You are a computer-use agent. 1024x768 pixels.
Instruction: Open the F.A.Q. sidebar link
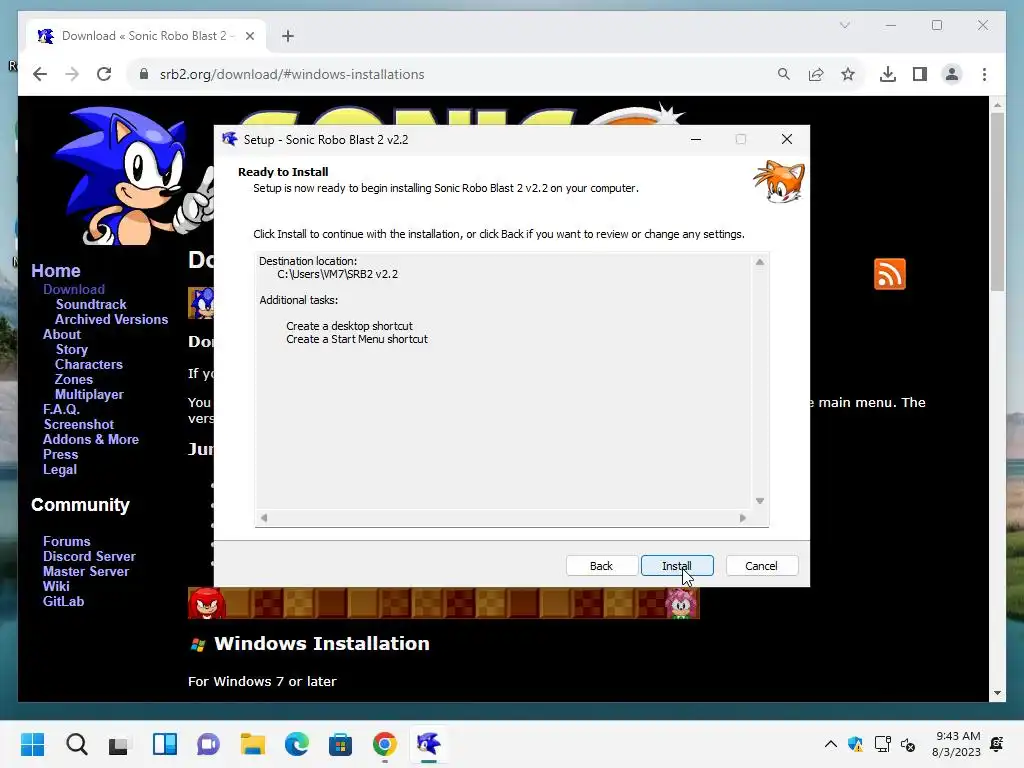[x=61, y=409]
